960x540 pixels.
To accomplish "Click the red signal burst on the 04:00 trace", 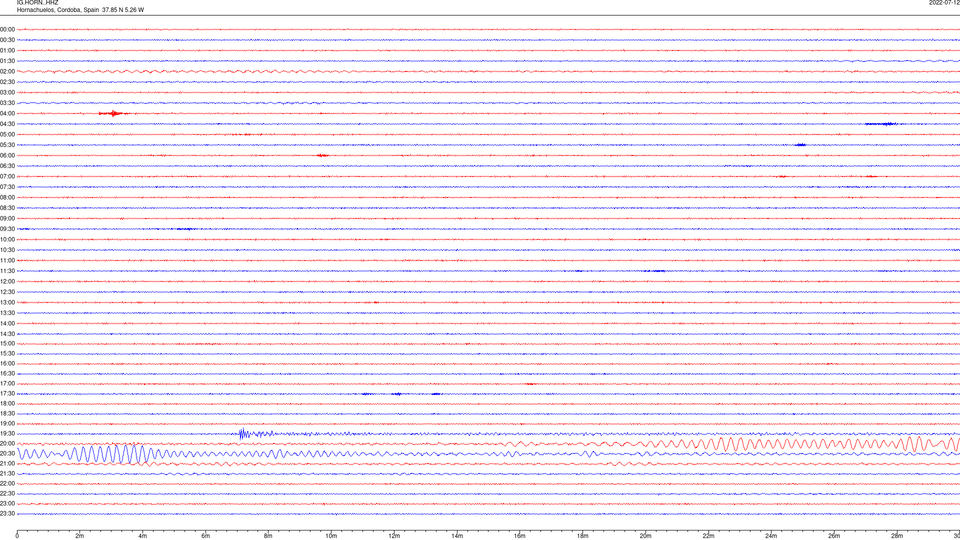I will tap(113, 113).
